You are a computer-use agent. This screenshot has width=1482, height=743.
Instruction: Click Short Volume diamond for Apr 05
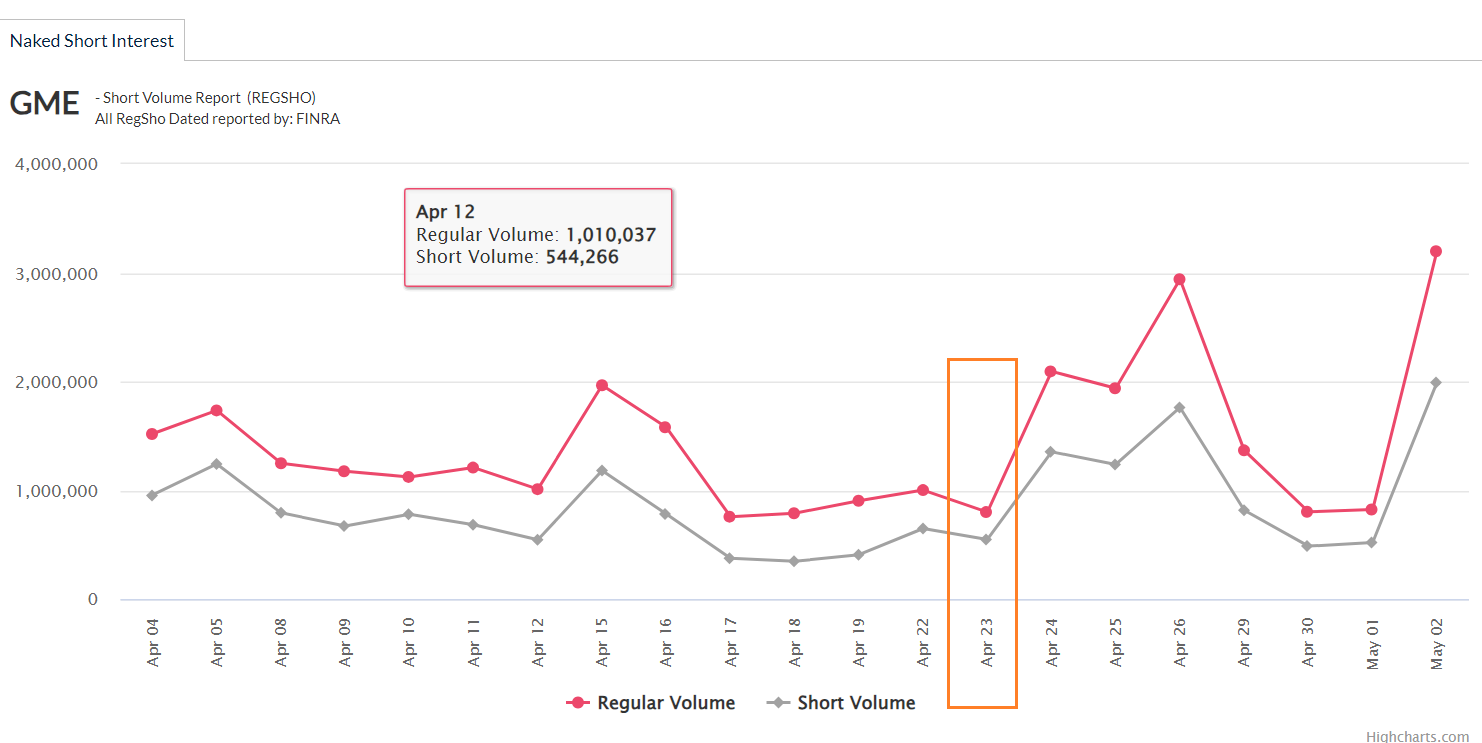[x=216, y=464]
